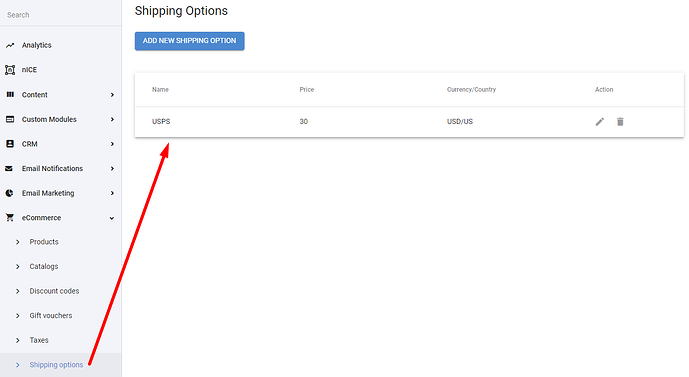
Task: Click the Content columns icon
Action: [10, 94]
